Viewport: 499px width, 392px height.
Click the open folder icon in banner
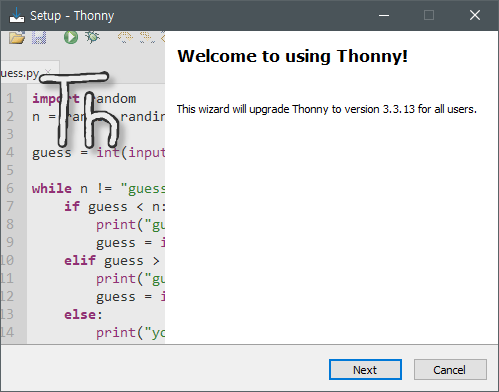(17, 37)
